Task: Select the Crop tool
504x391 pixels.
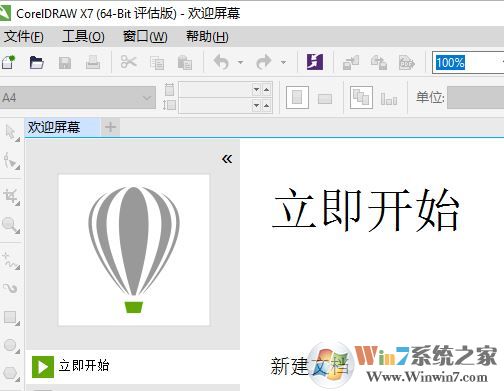Action: (11, 197)
